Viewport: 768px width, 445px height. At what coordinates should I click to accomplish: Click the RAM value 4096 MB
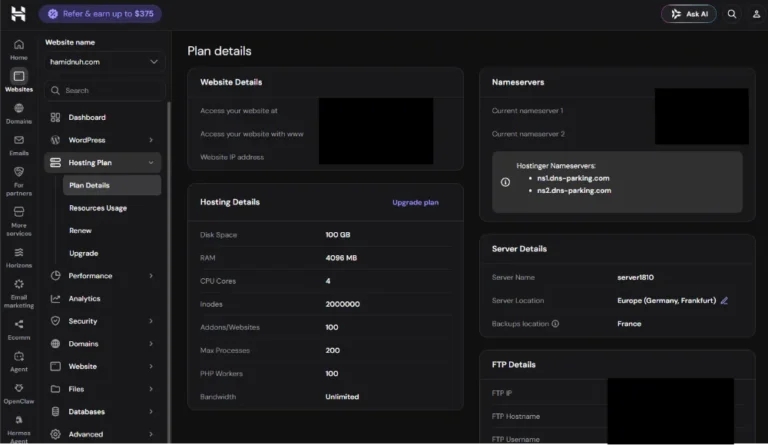341,258
